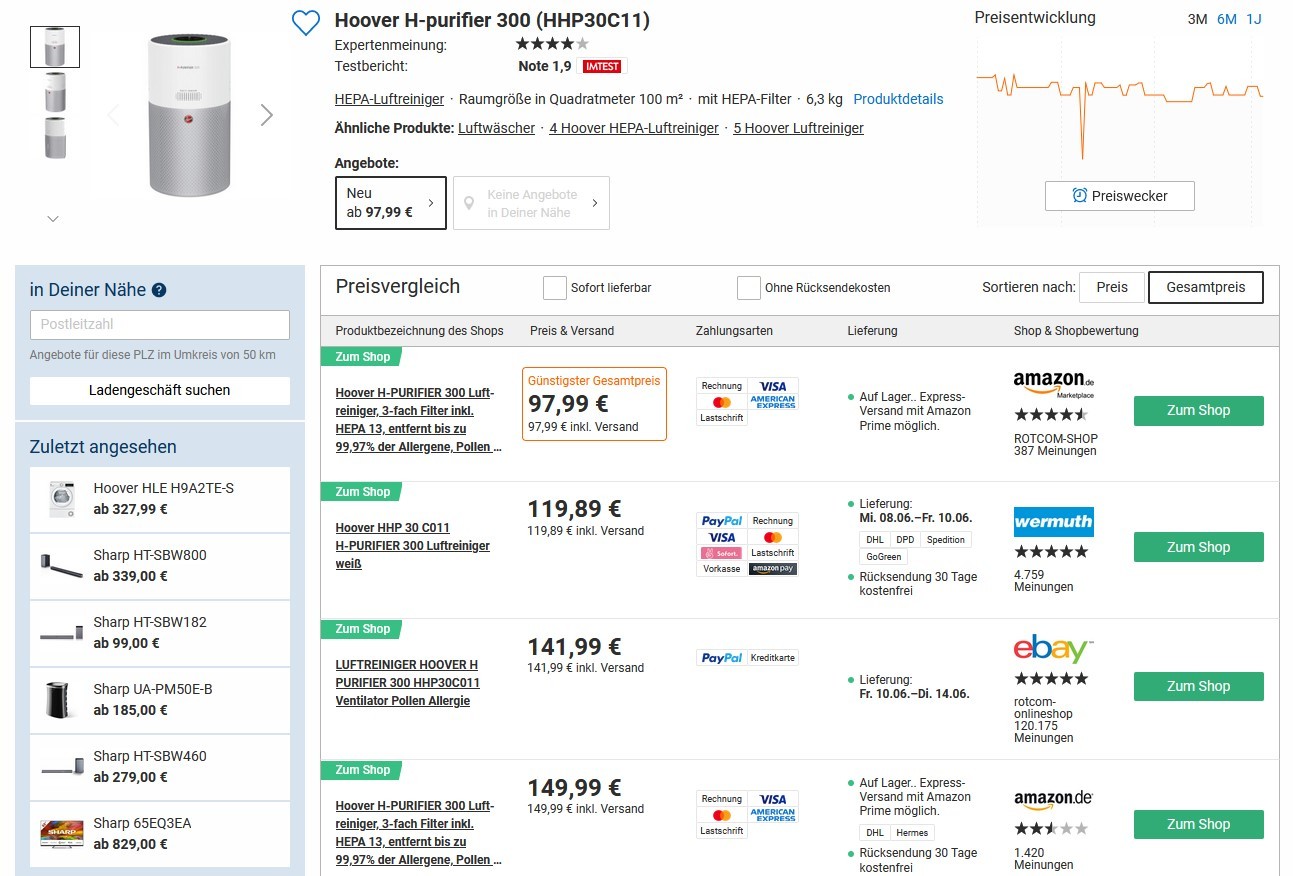Click Zum Shop tag on 141,99 € row
This screenshot has width=1293, height=876.
click(361, 629)
